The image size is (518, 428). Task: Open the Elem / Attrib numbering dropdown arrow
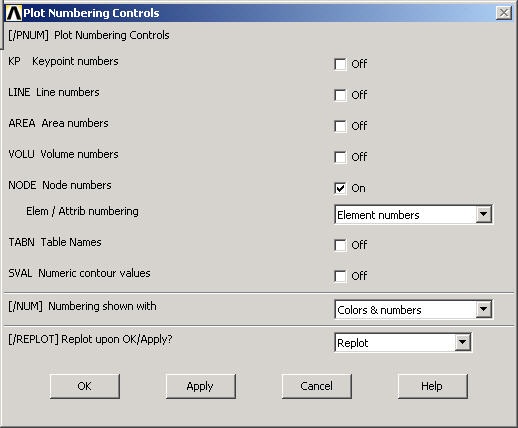coord(483,214)
